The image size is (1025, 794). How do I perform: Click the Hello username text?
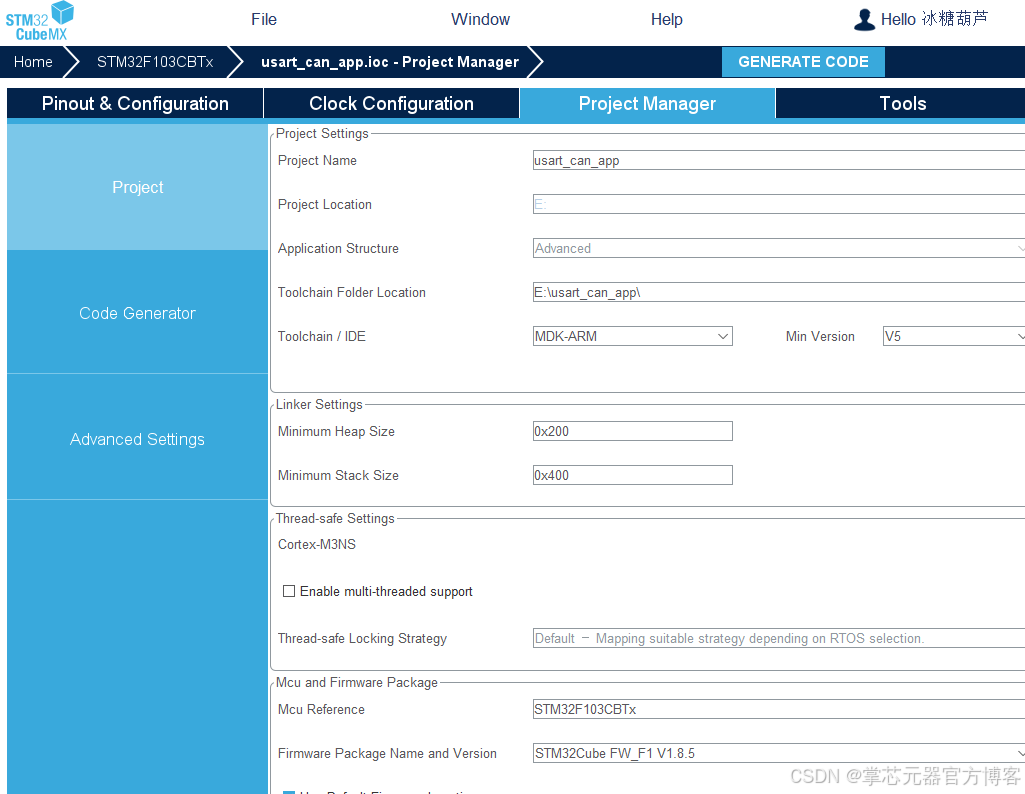tap(934, 20)
